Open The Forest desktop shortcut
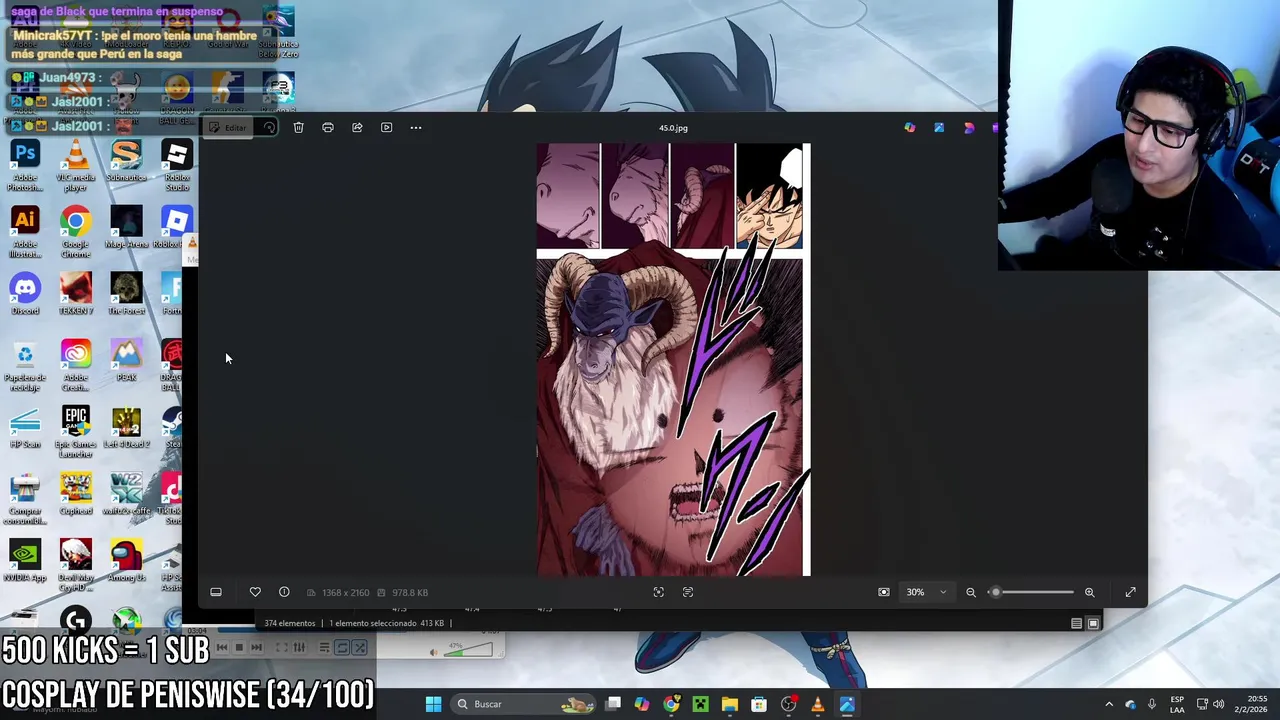Image resolution: width=1280 pixels, height=720 pixels. pos(126,295)
